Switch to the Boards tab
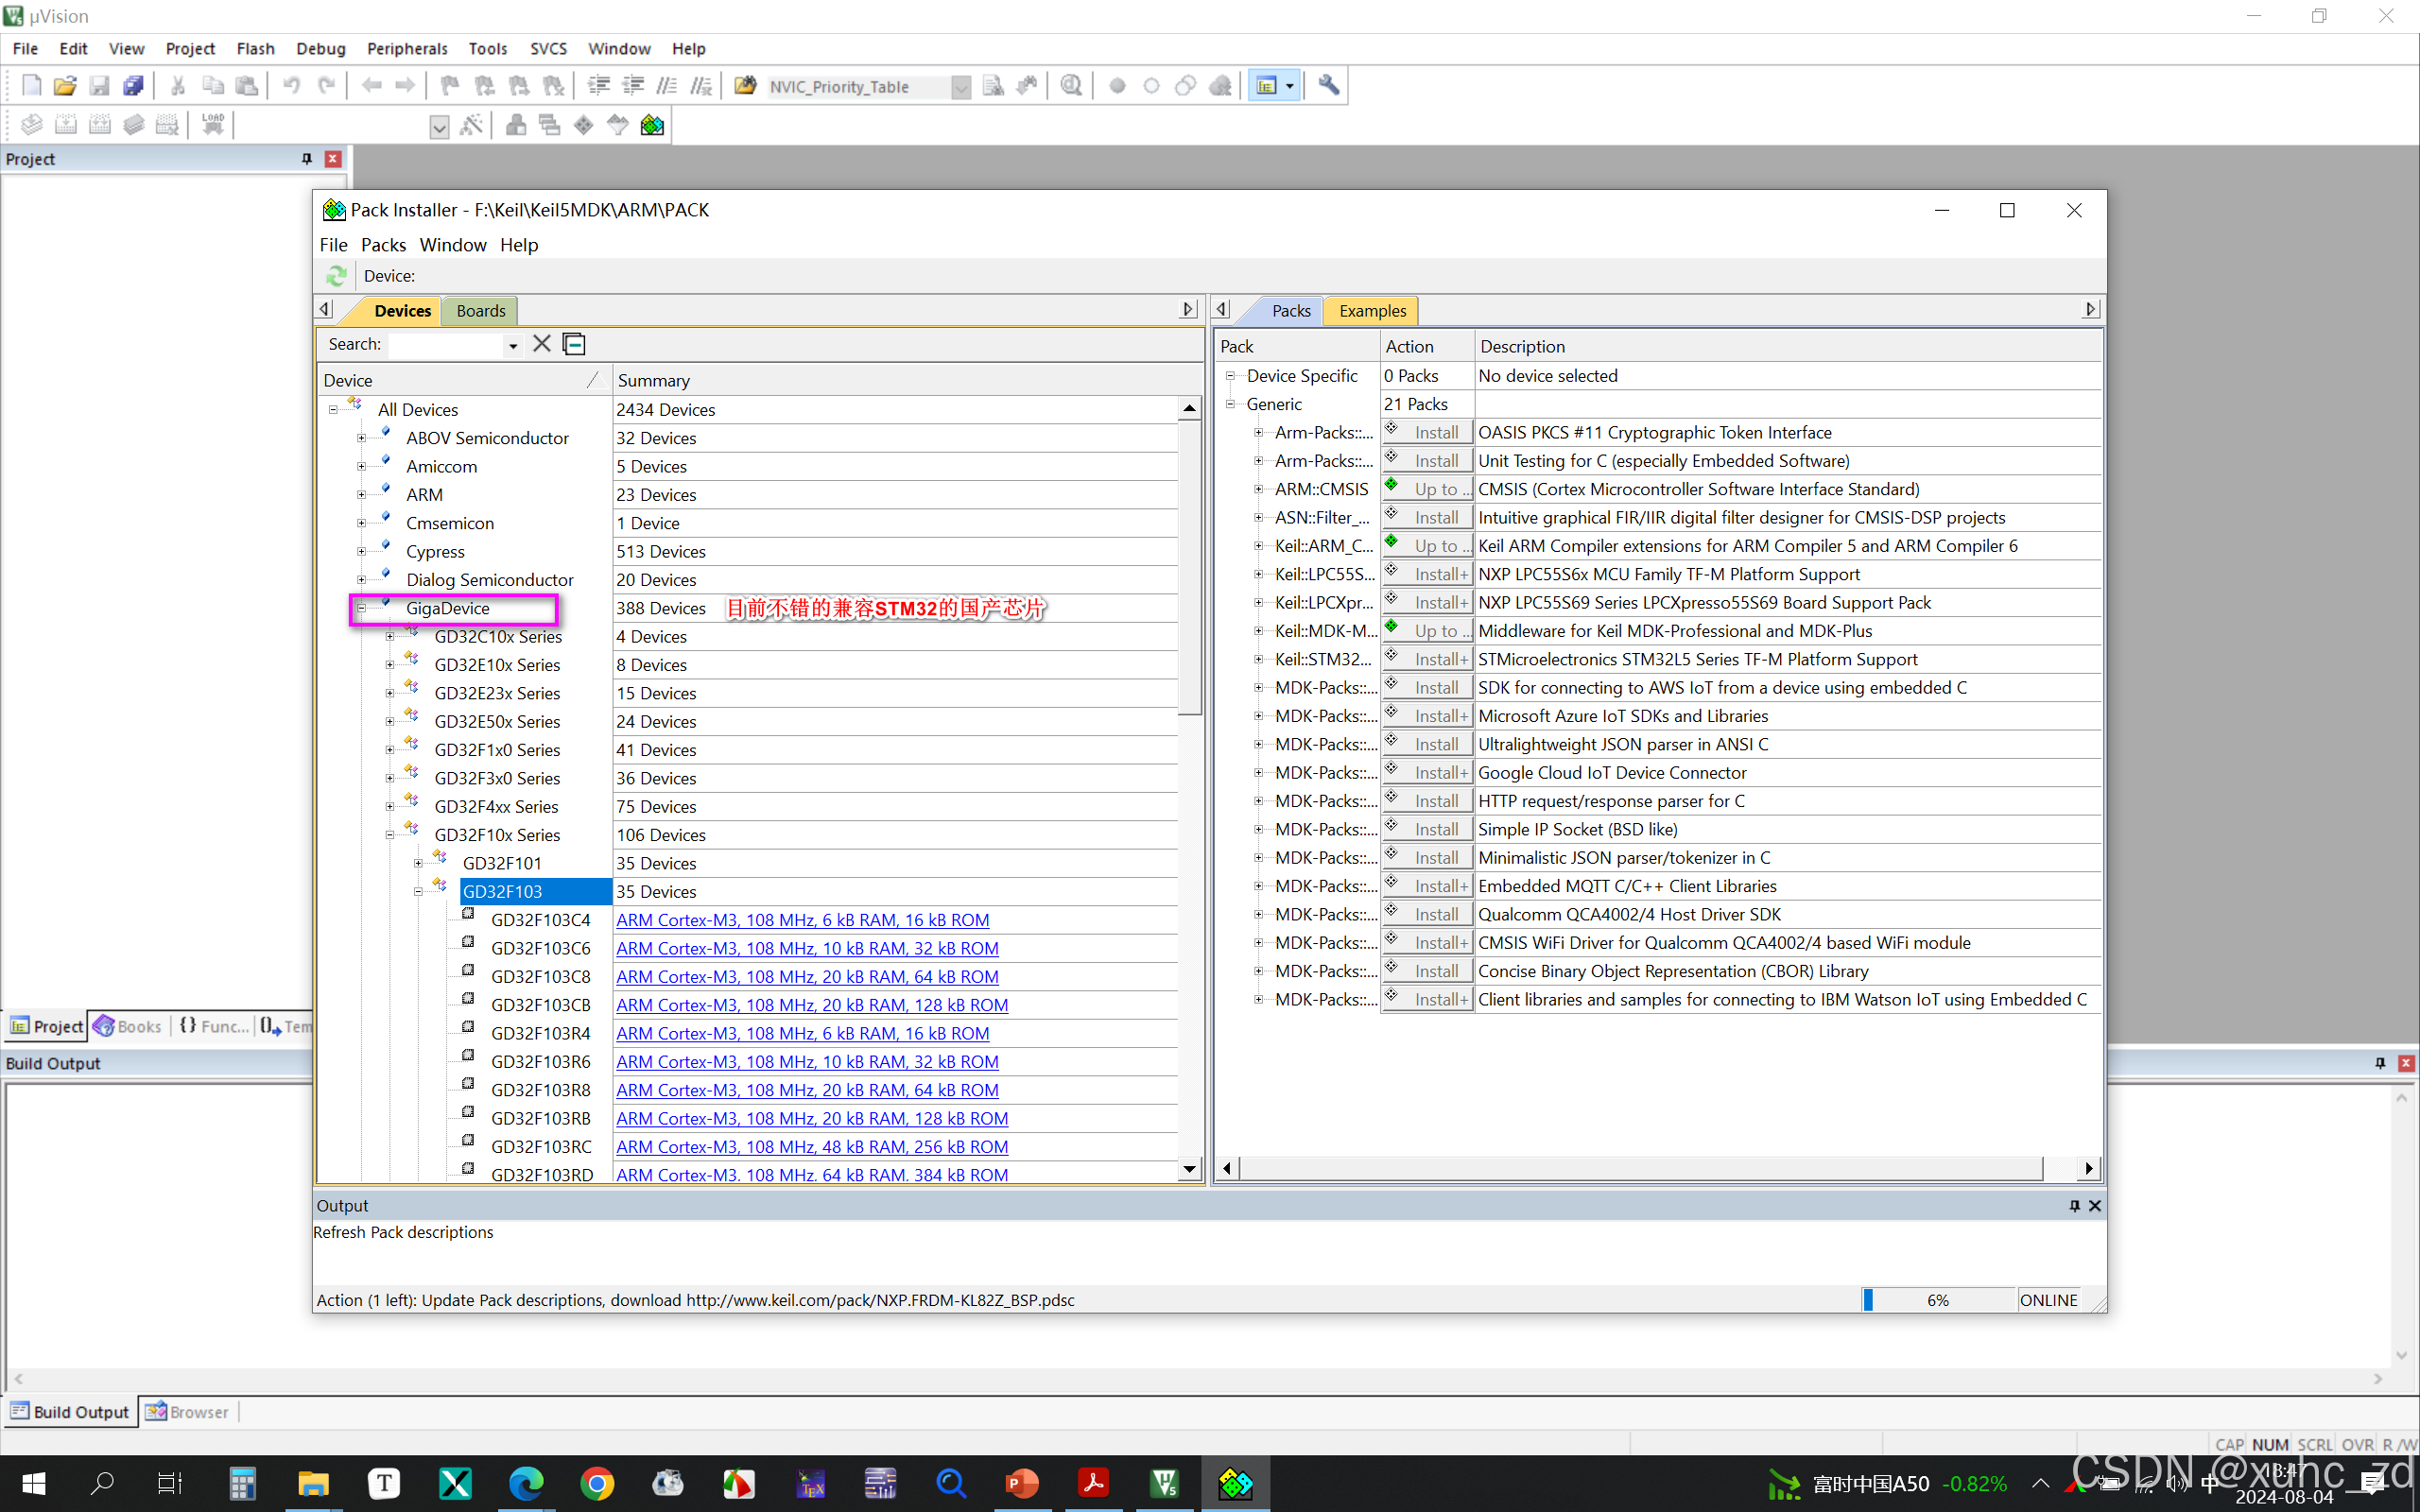The width and height of the screenshot is (2420, 1512). click(481, 311)
